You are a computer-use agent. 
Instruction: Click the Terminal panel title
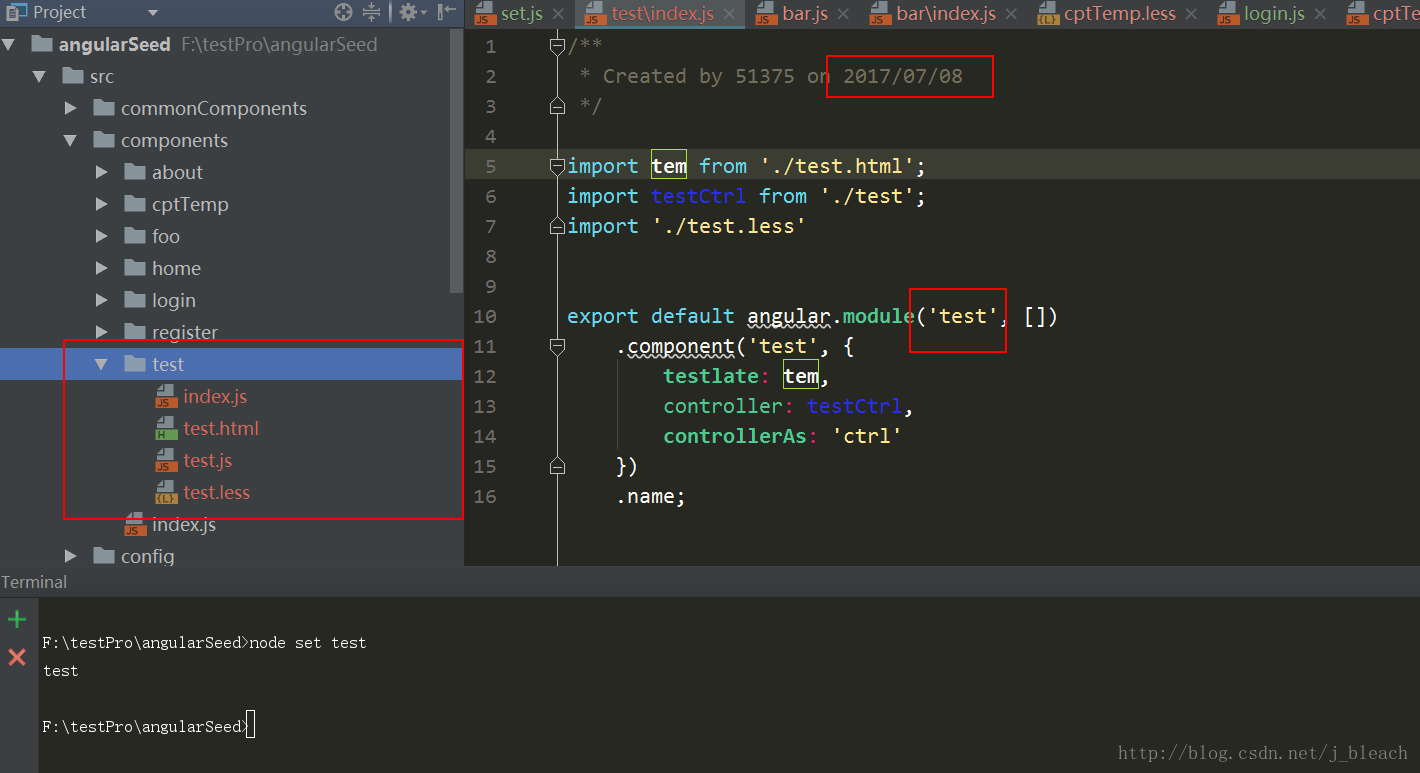34,582
